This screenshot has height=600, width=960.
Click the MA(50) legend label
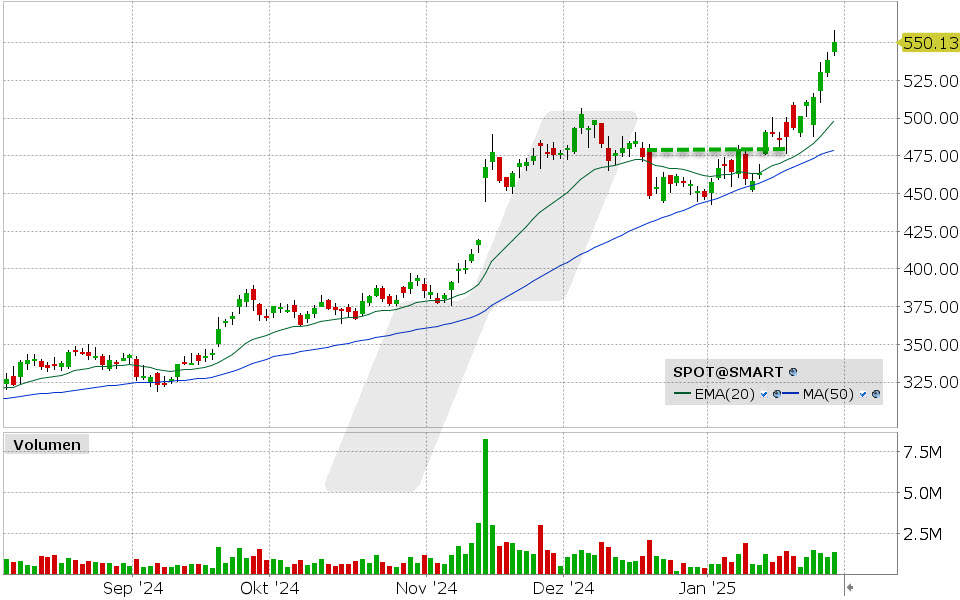(x=828, y=394)
